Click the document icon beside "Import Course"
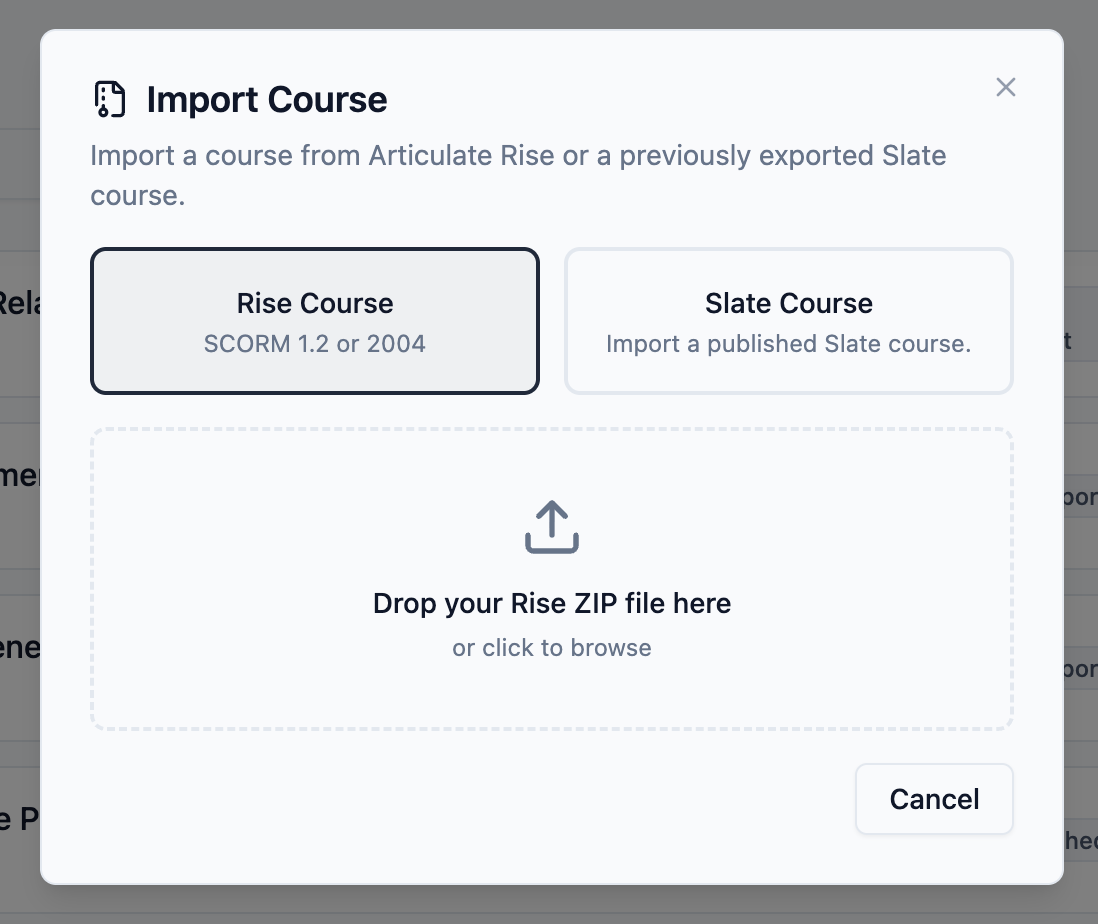 click(110, 98)
